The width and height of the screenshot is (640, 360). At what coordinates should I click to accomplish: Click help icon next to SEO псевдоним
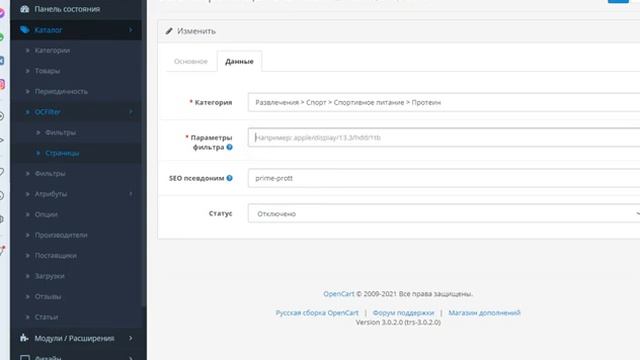(229, 178)
